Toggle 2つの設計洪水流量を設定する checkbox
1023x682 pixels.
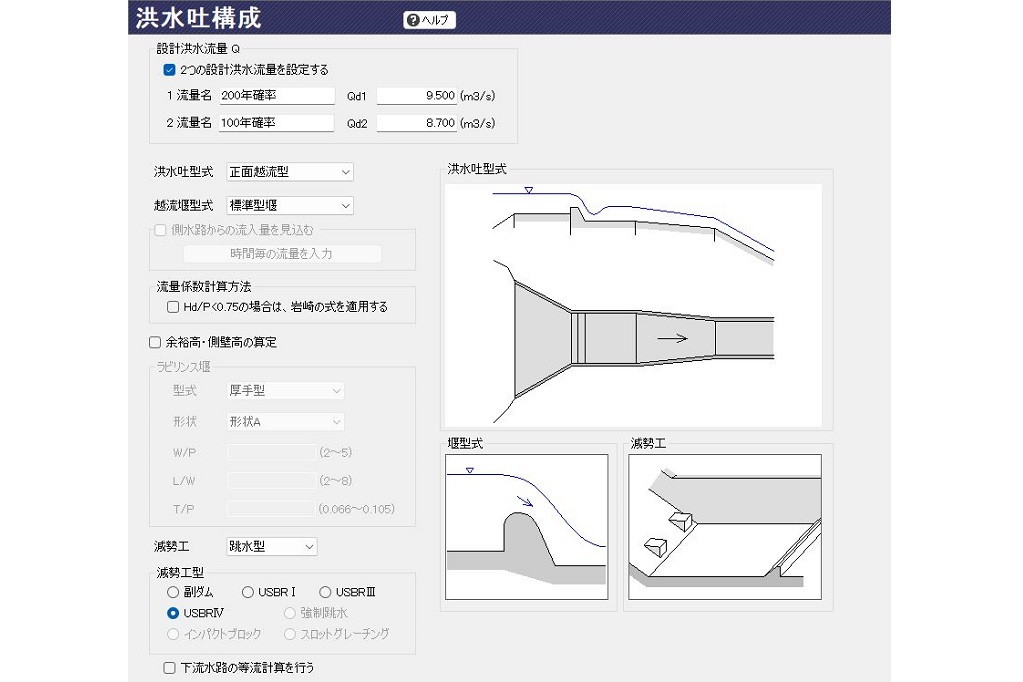[170, 70]
